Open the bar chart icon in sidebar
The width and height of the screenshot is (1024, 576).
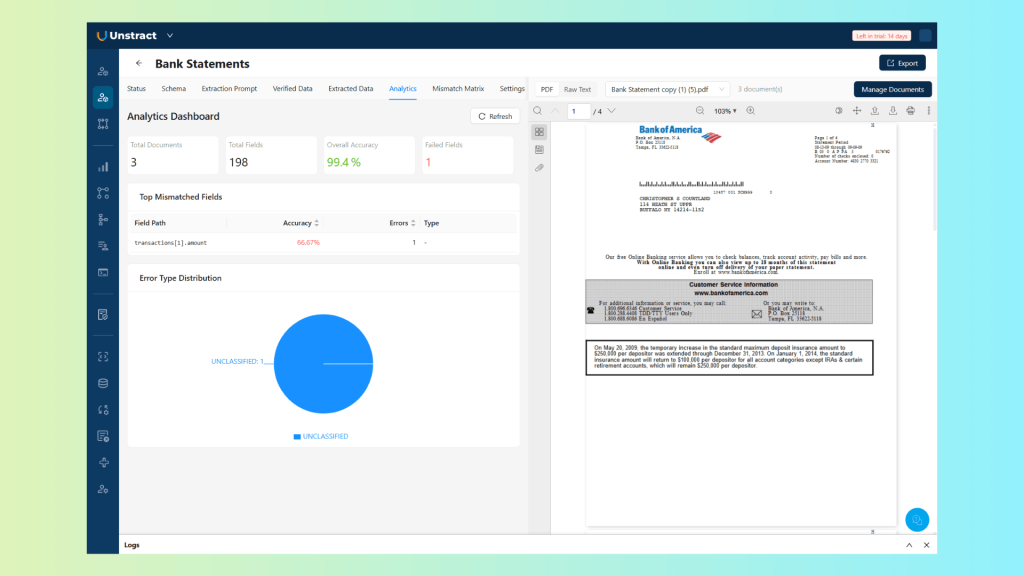coord(103,167)
